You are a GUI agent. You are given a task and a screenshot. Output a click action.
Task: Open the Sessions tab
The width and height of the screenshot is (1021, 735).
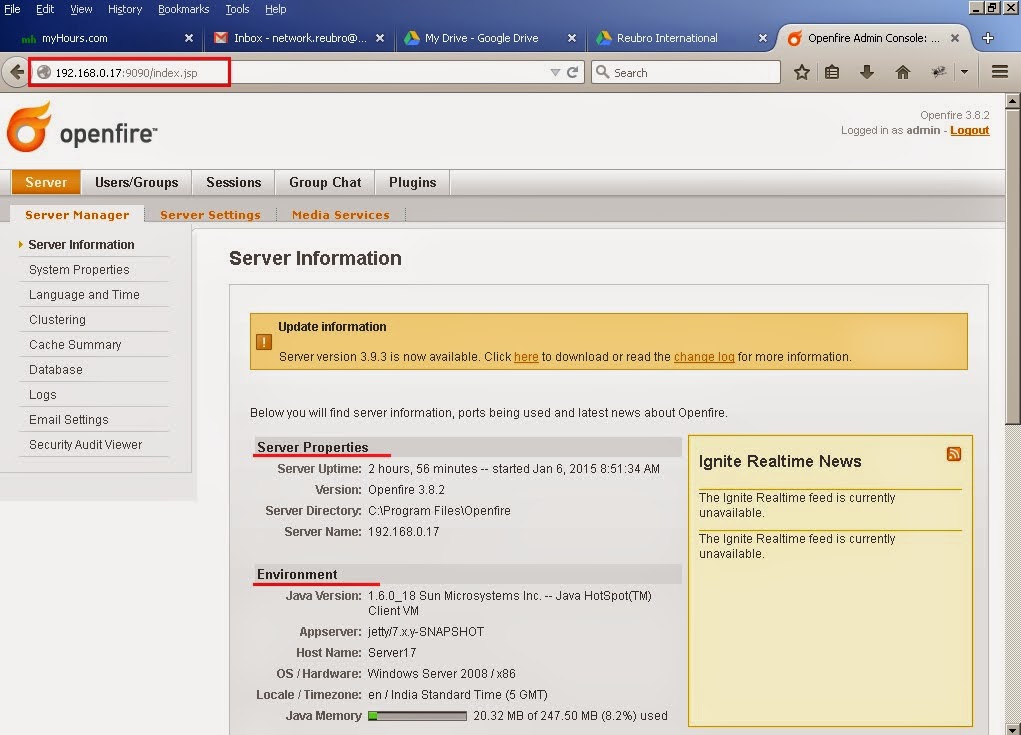tap(234, 182)
